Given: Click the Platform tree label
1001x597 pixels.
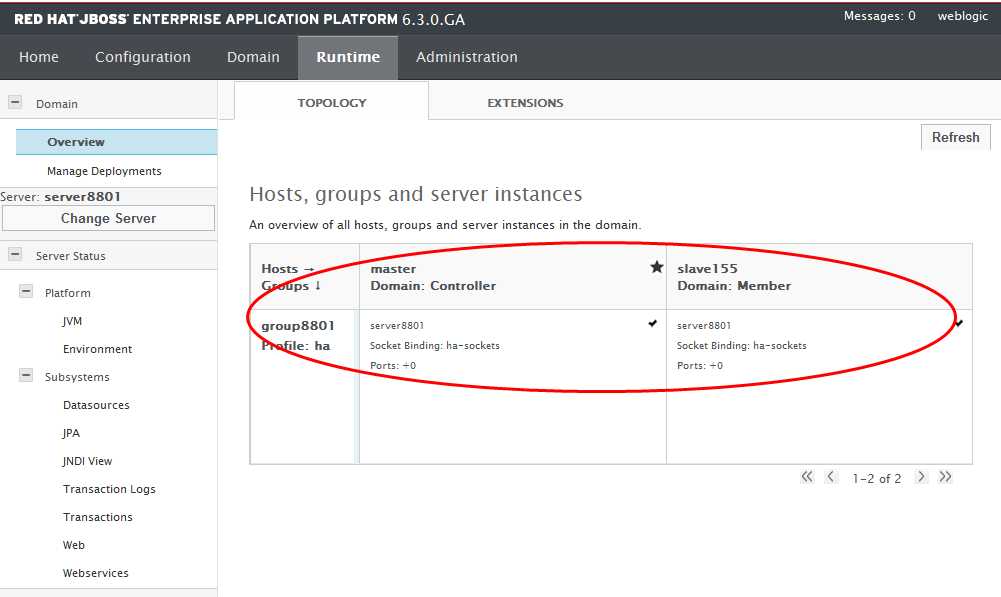Looking at the screenshot, I should [x=67, y=293].
